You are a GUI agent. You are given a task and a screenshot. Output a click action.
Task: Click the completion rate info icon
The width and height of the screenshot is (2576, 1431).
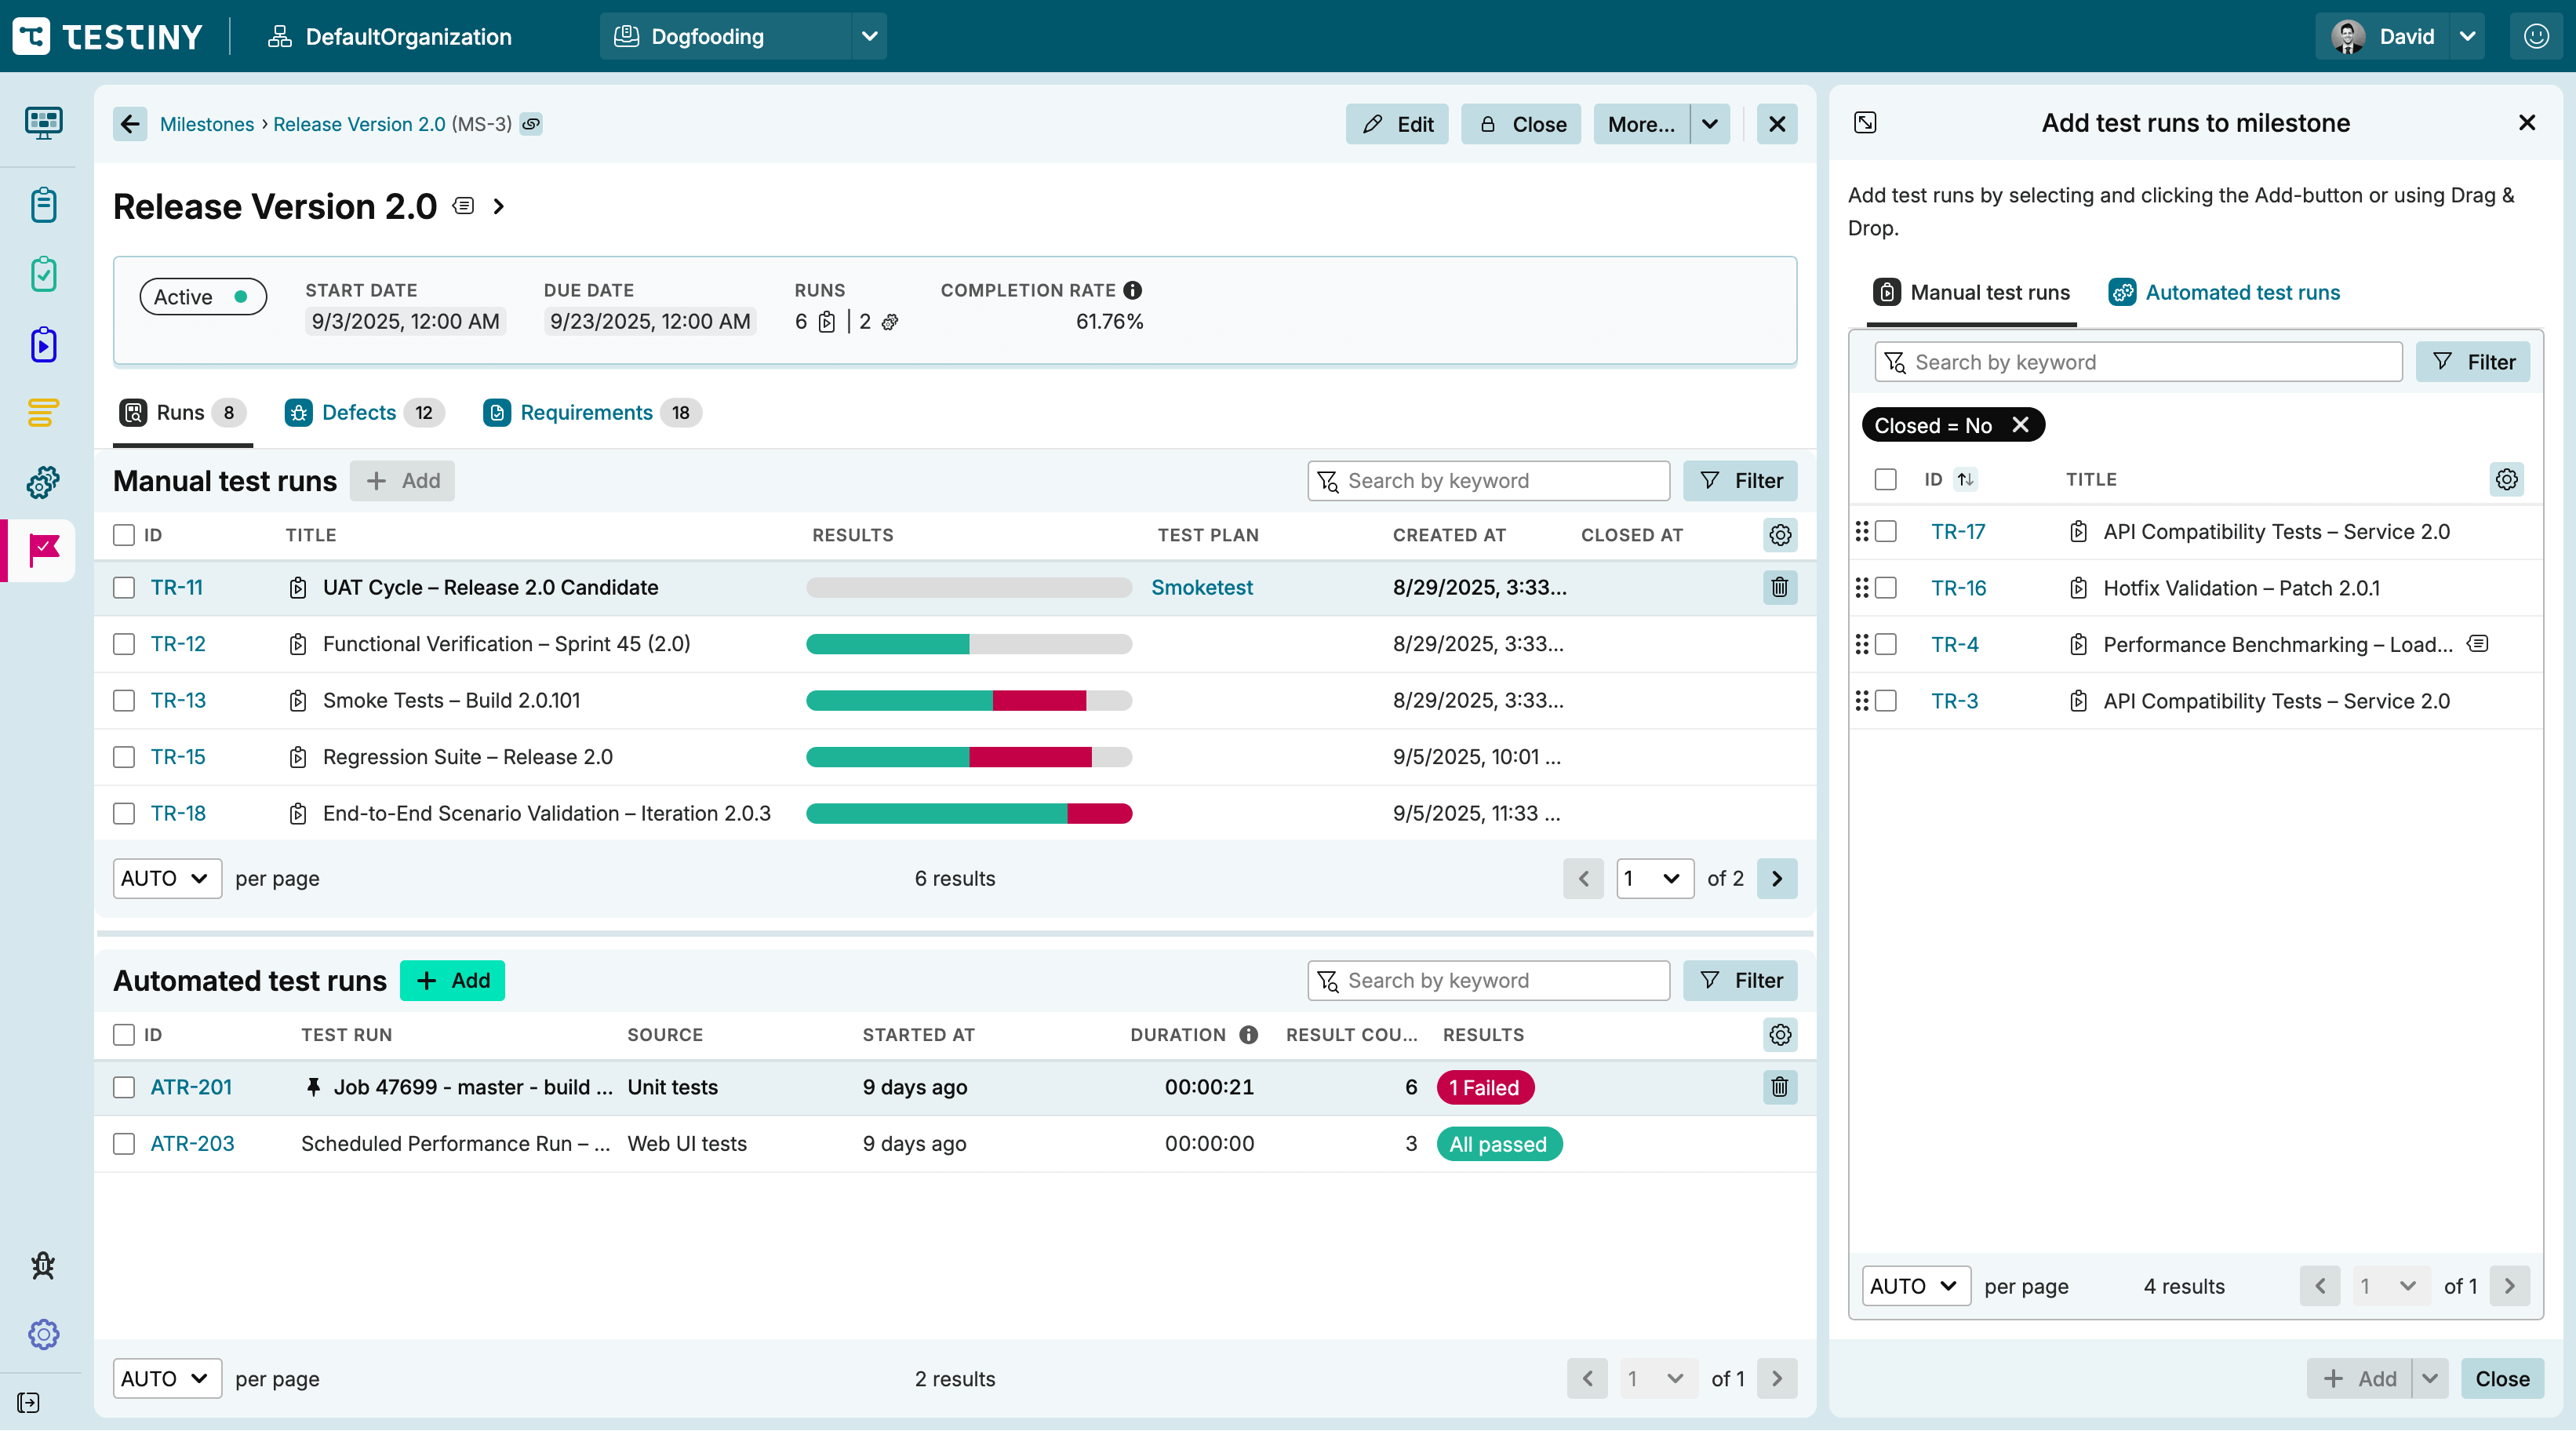click(1132, 290)
